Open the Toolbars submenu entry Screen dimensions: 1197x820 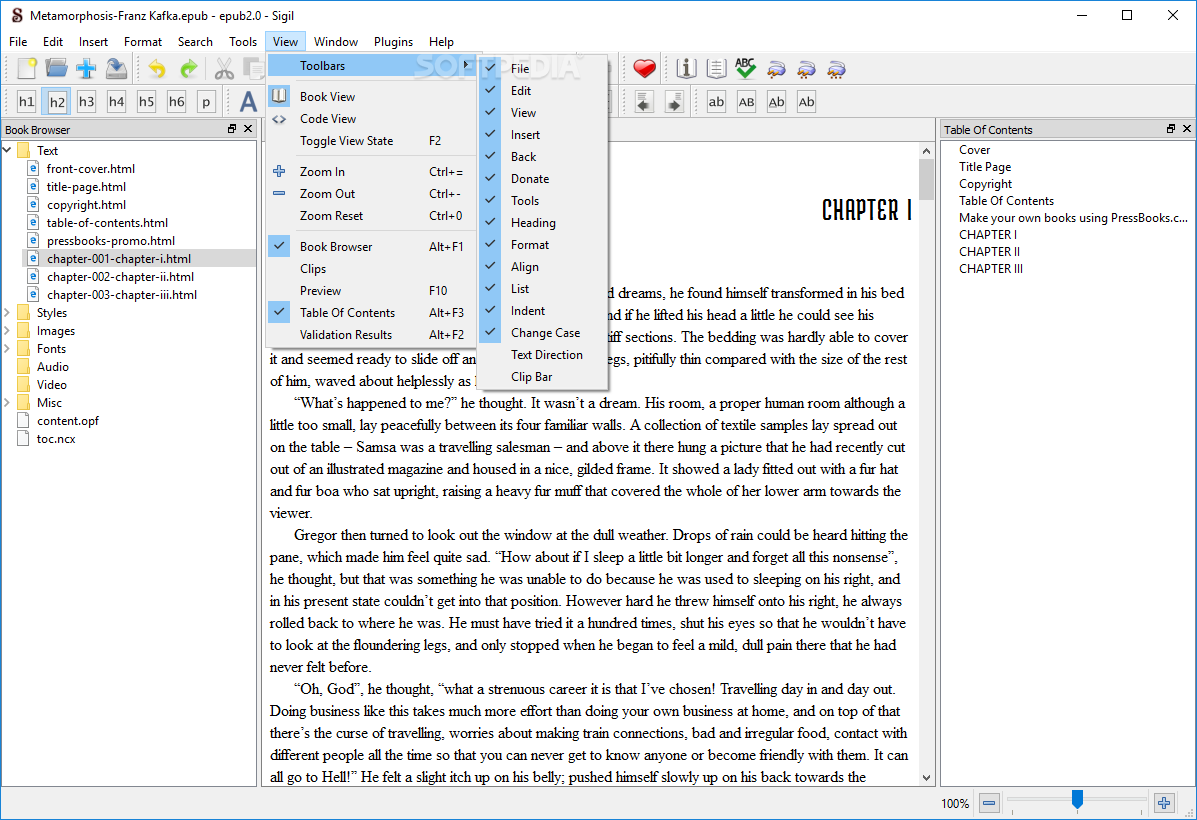click(372, 66)
